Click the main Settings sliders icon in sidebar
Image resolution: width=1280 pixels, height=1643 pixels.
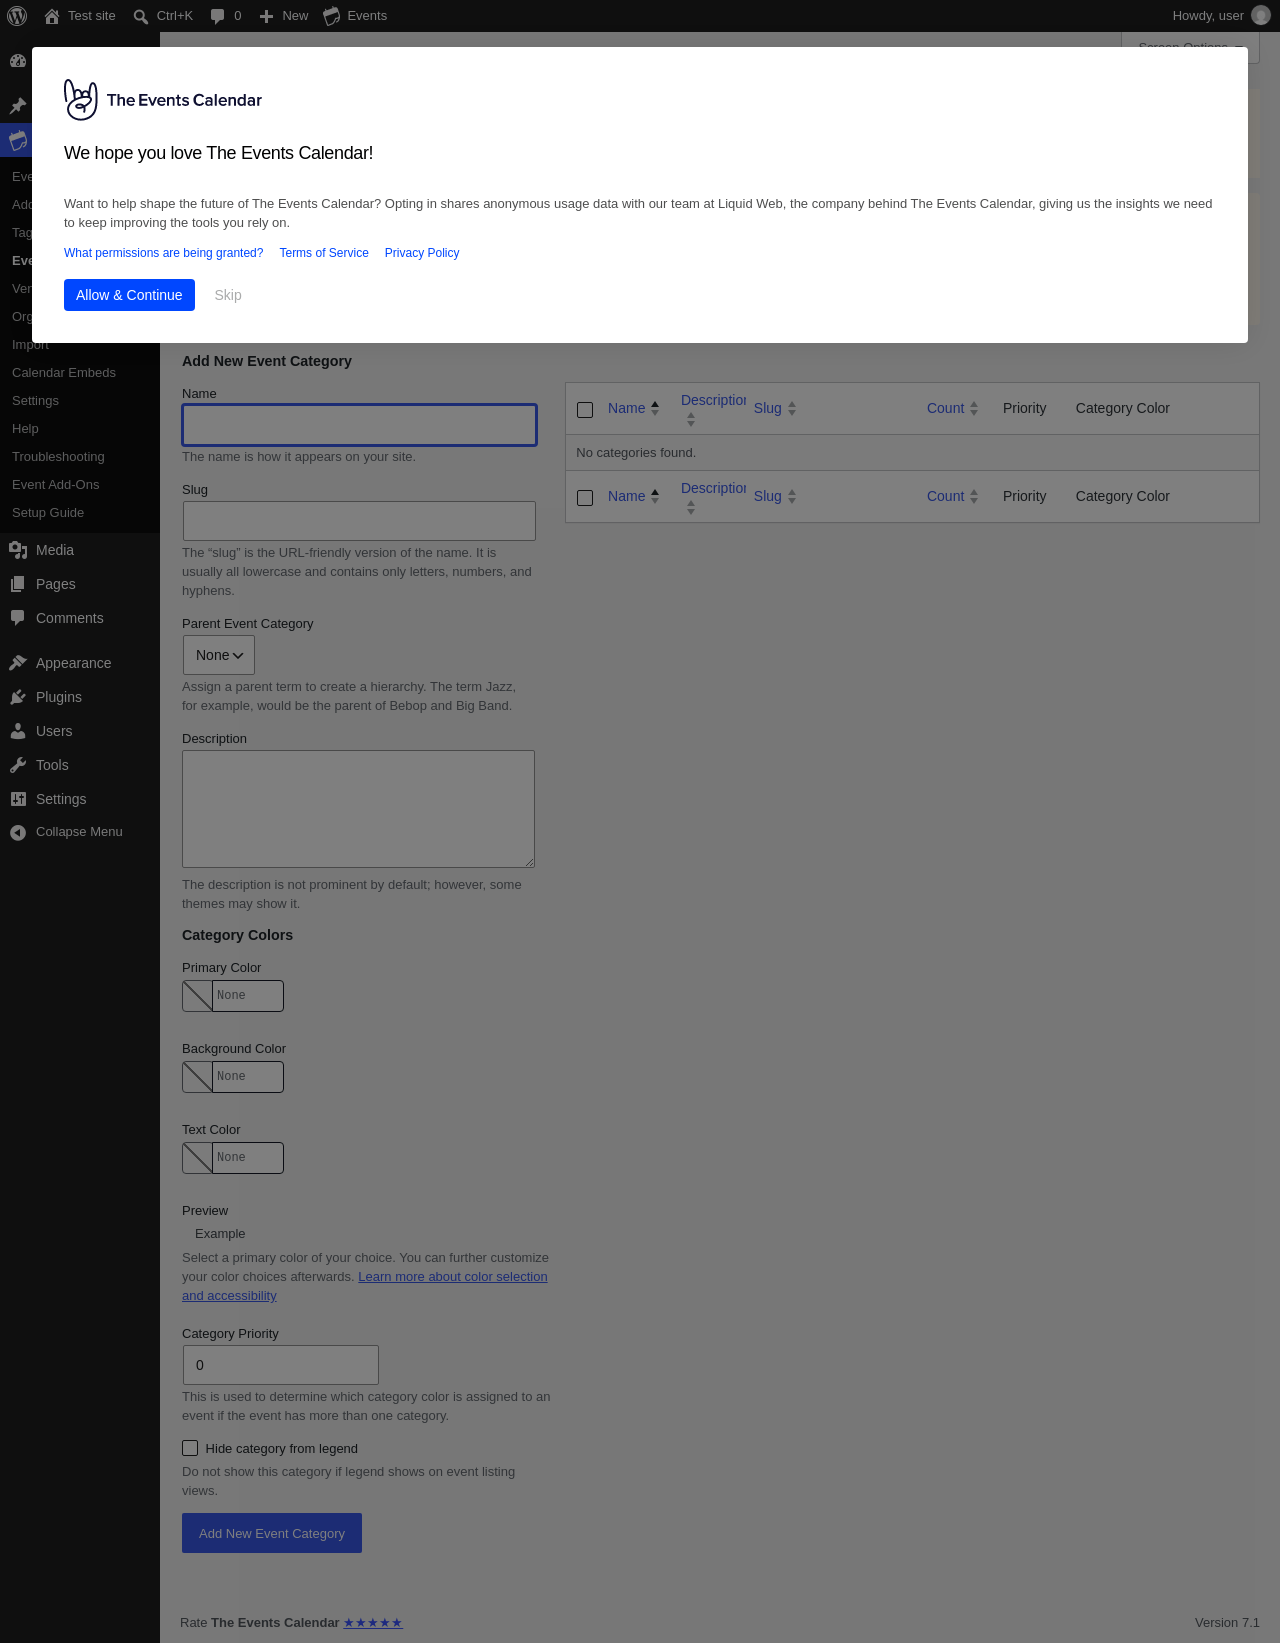pyautogui.click(x=18, y=799)
